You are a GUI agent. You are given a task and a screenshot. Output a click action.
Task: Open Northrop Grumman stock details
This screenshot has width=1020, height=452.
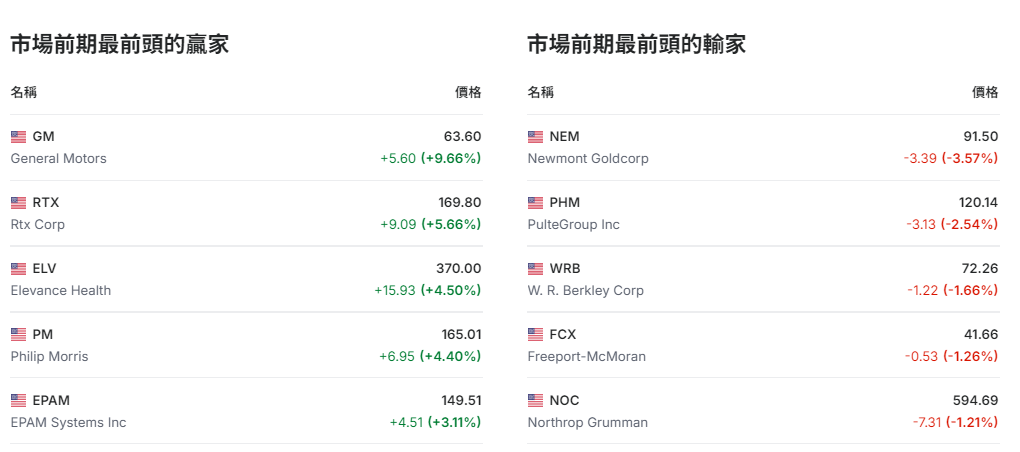[588, 423]
